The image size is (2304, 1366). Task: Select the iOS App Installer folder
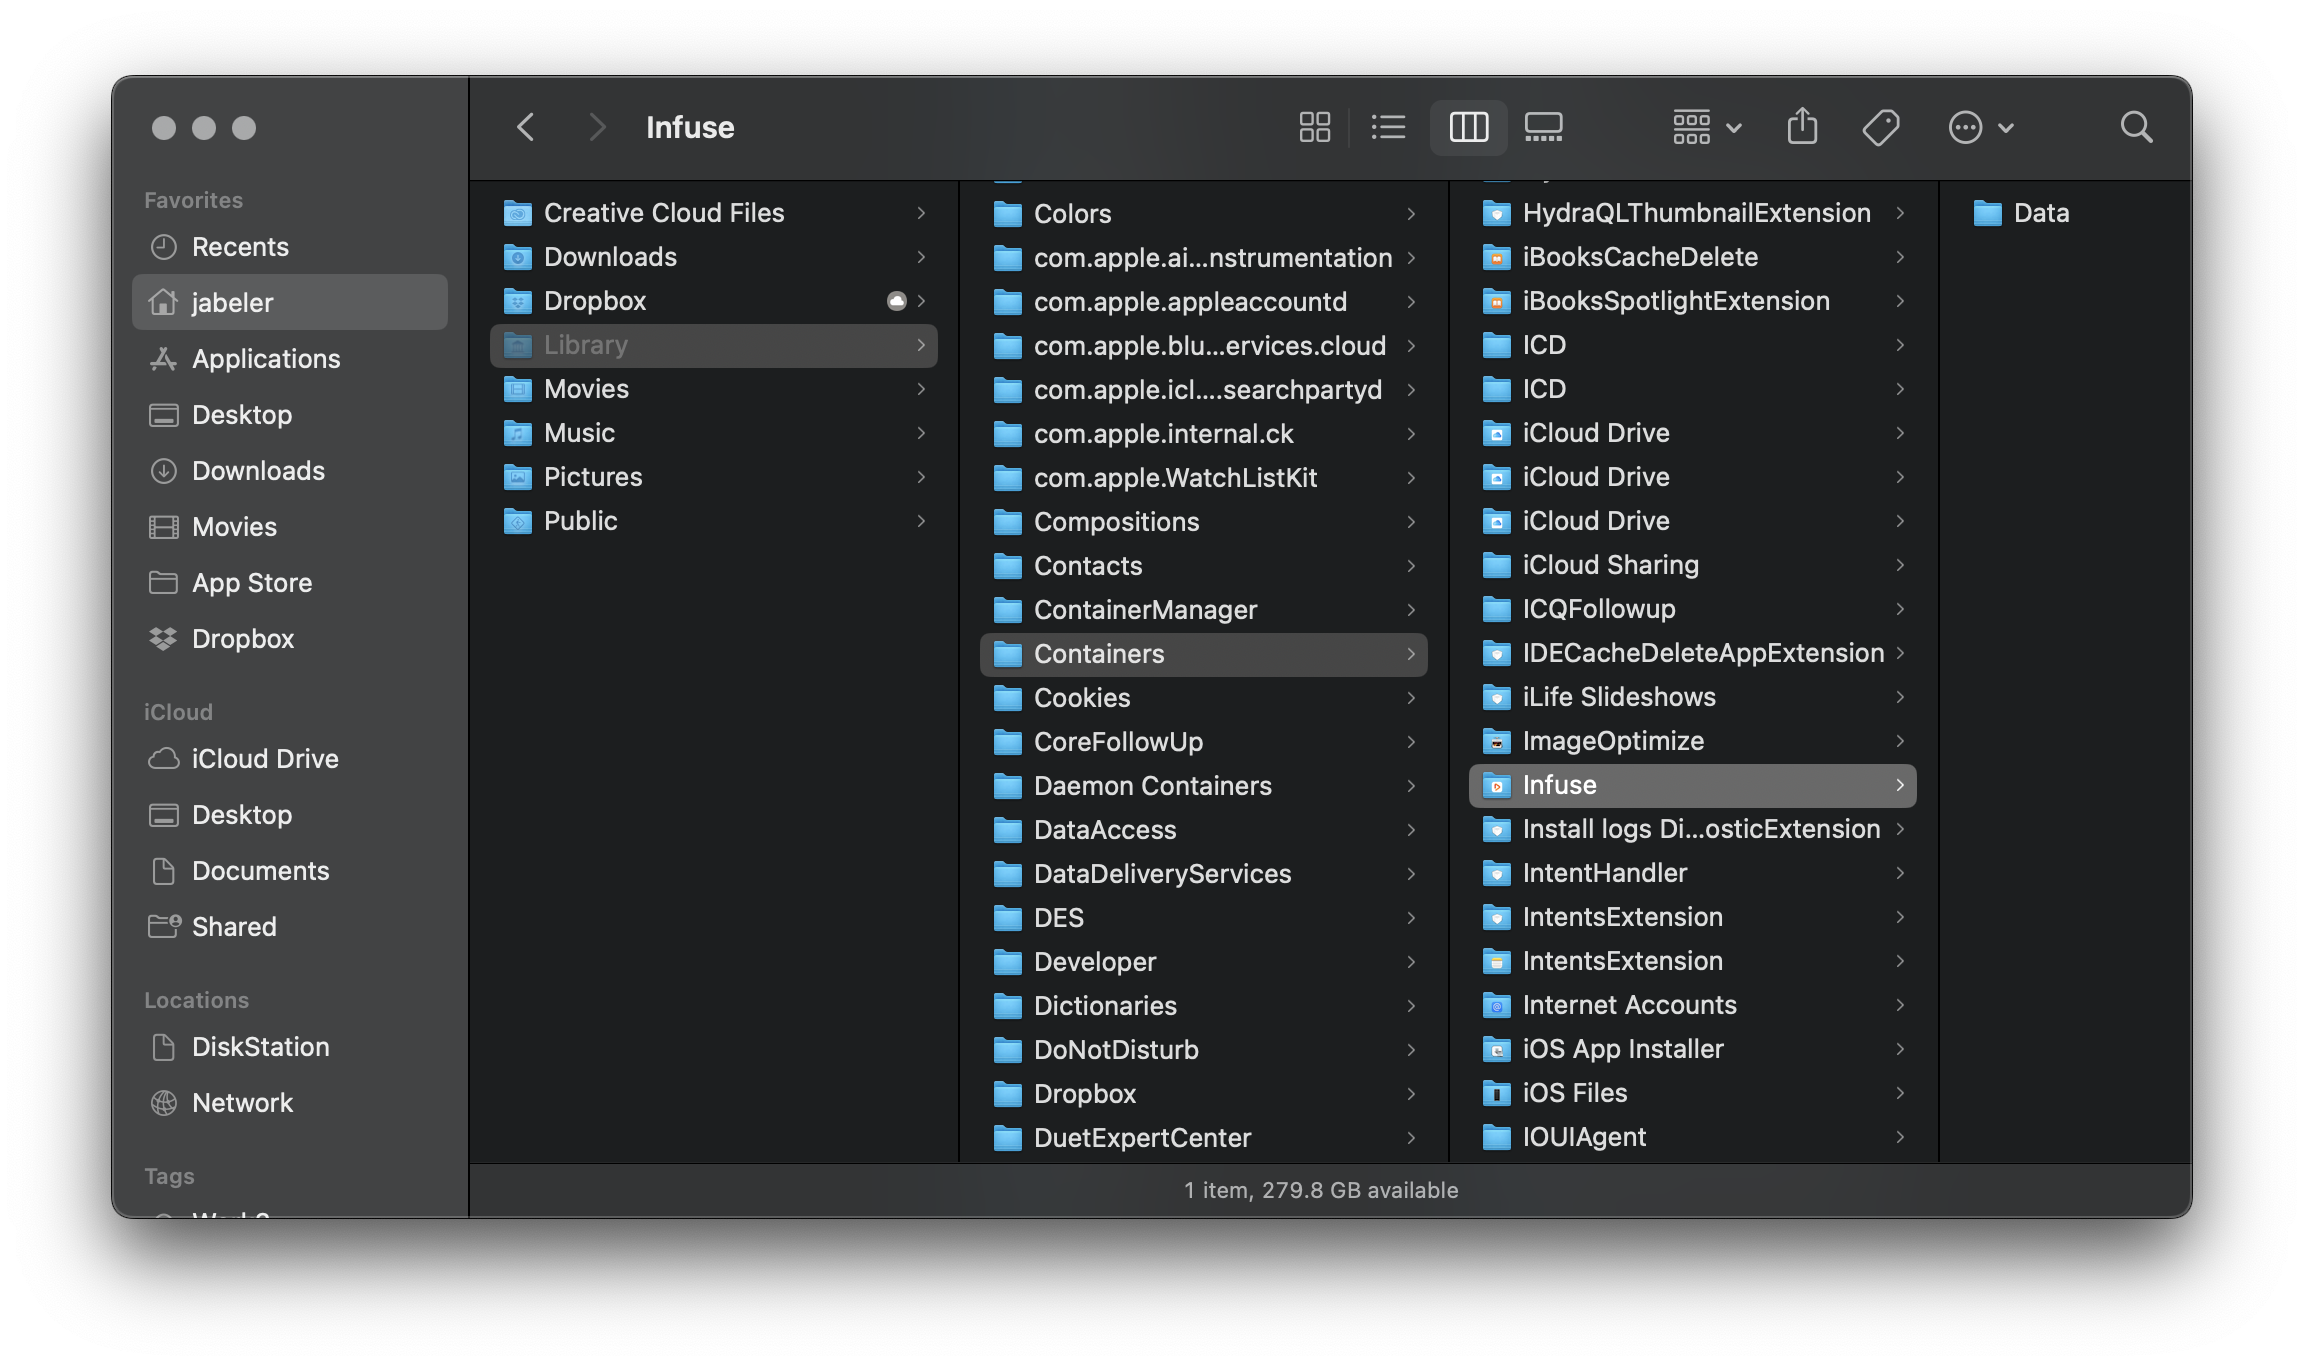point(1622,1049)
